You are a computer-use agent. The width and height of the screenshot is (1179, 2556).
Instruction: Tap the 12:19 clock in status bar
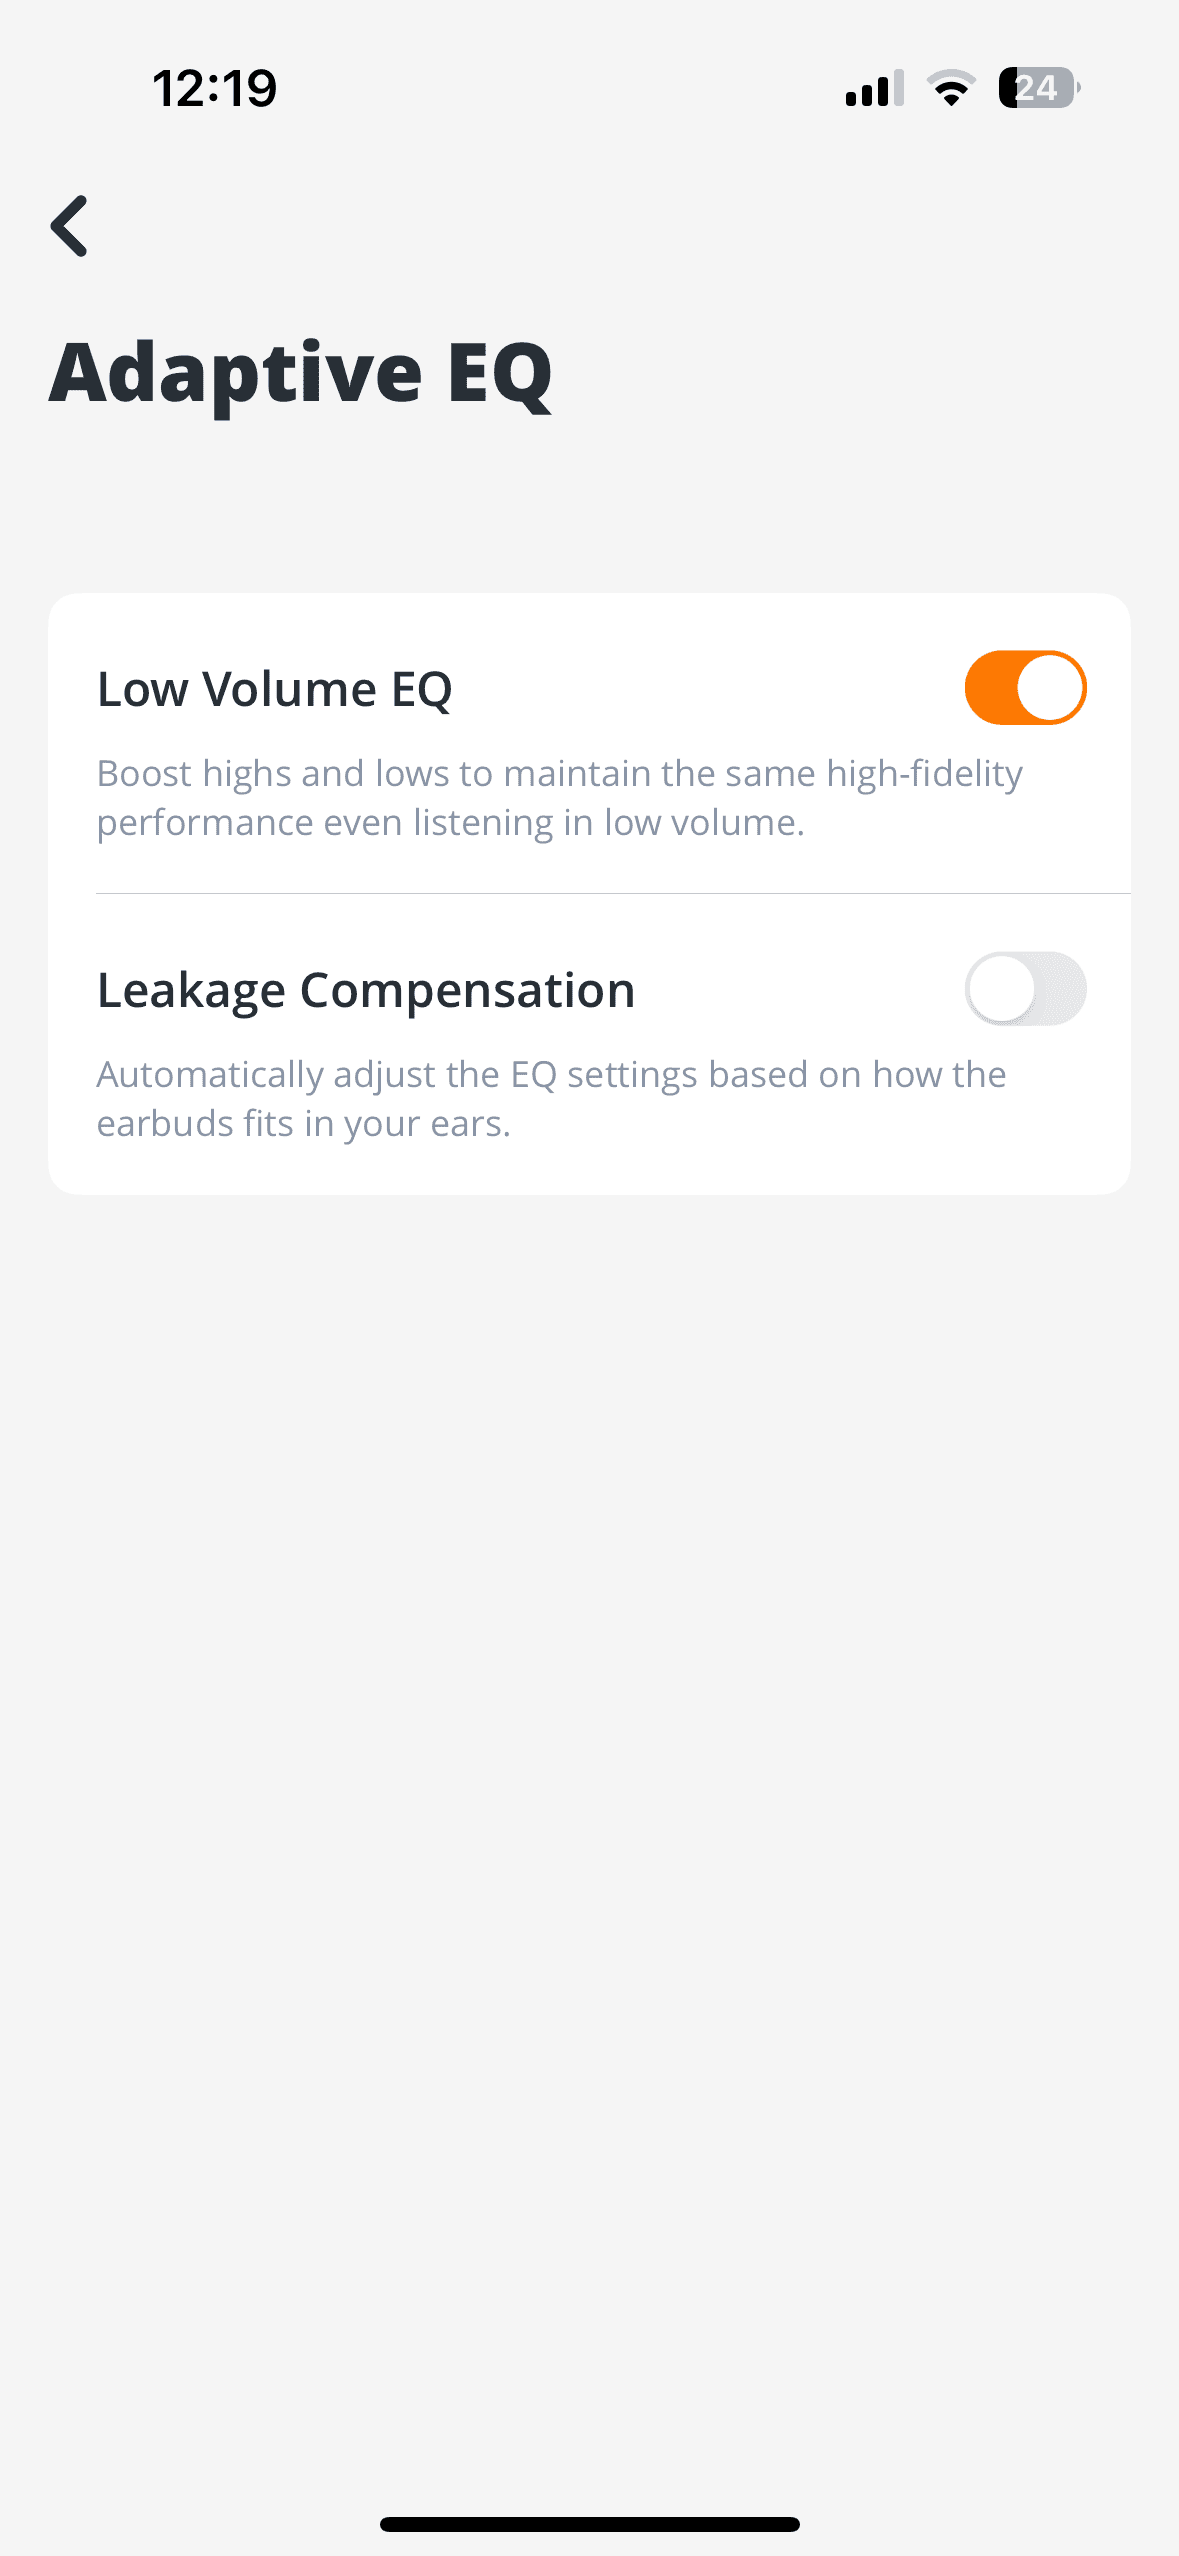point(215,88)
